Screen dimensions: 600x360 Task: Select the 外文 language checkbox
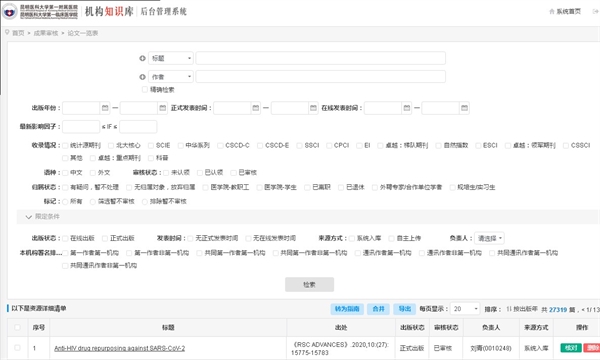click(93, 173)
